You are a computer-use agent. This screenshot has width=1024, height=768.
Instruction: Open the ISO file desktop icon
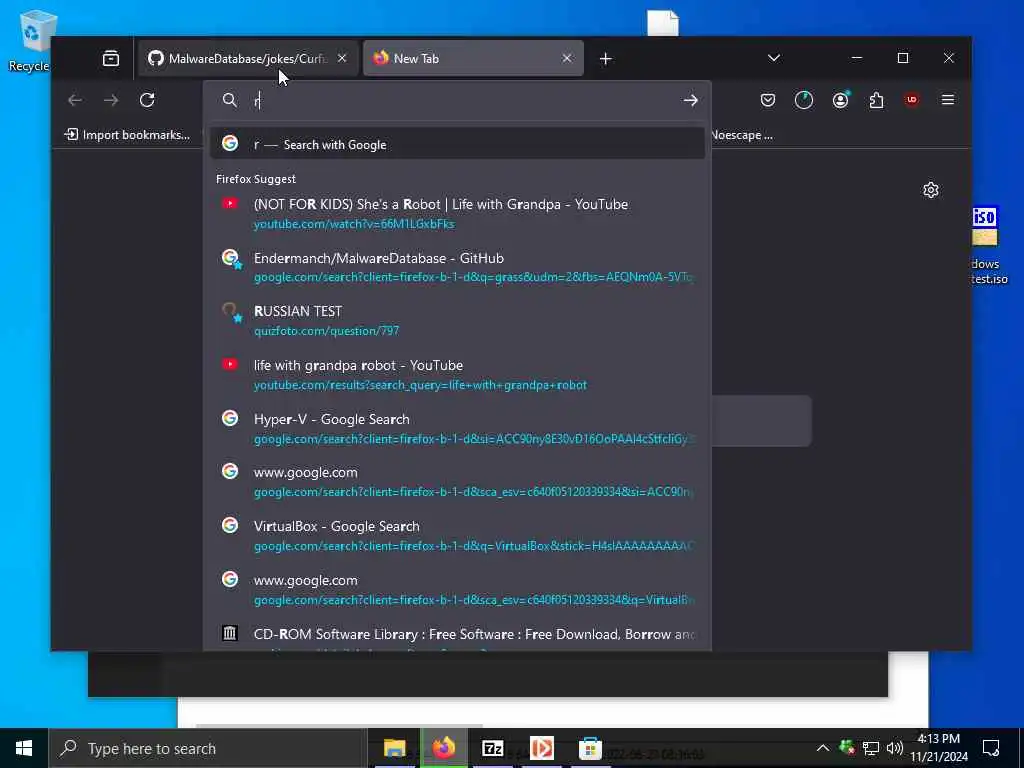[x=987, y=246]
